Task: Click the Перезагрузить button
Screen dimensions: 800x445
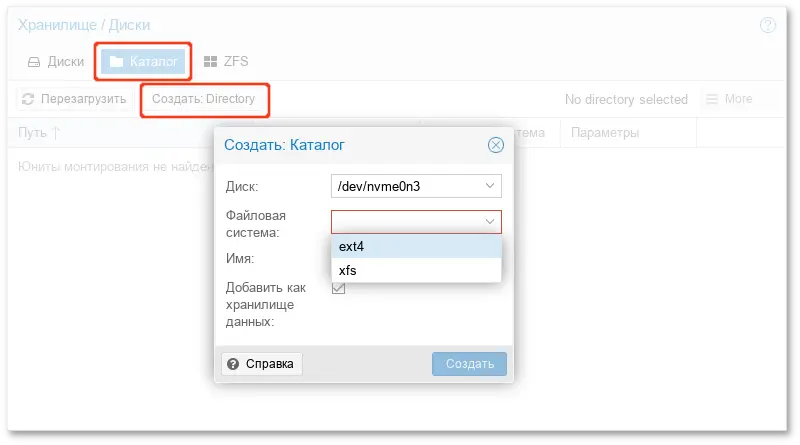Action: point(74,99)
